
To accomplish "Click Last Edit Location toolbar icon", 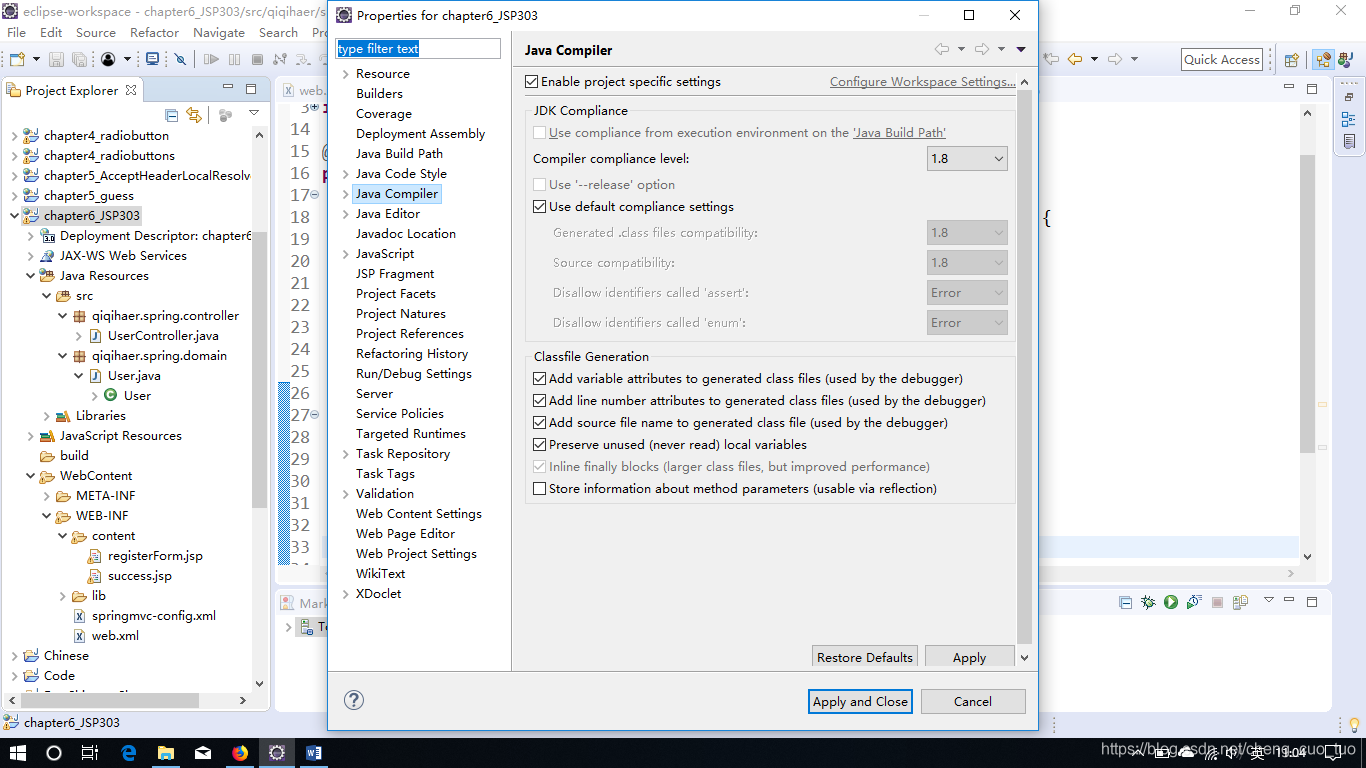I will [1051, 59].
